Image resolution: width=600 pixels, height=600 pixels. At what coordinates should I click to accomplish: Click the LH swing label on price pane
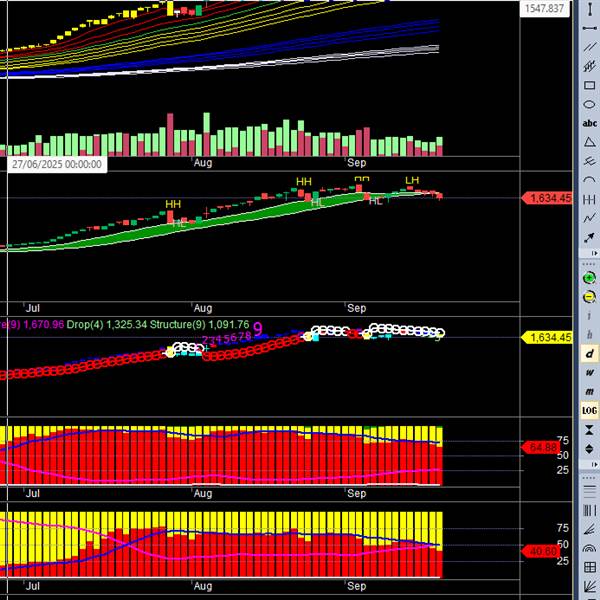click(x=412, y=180)
